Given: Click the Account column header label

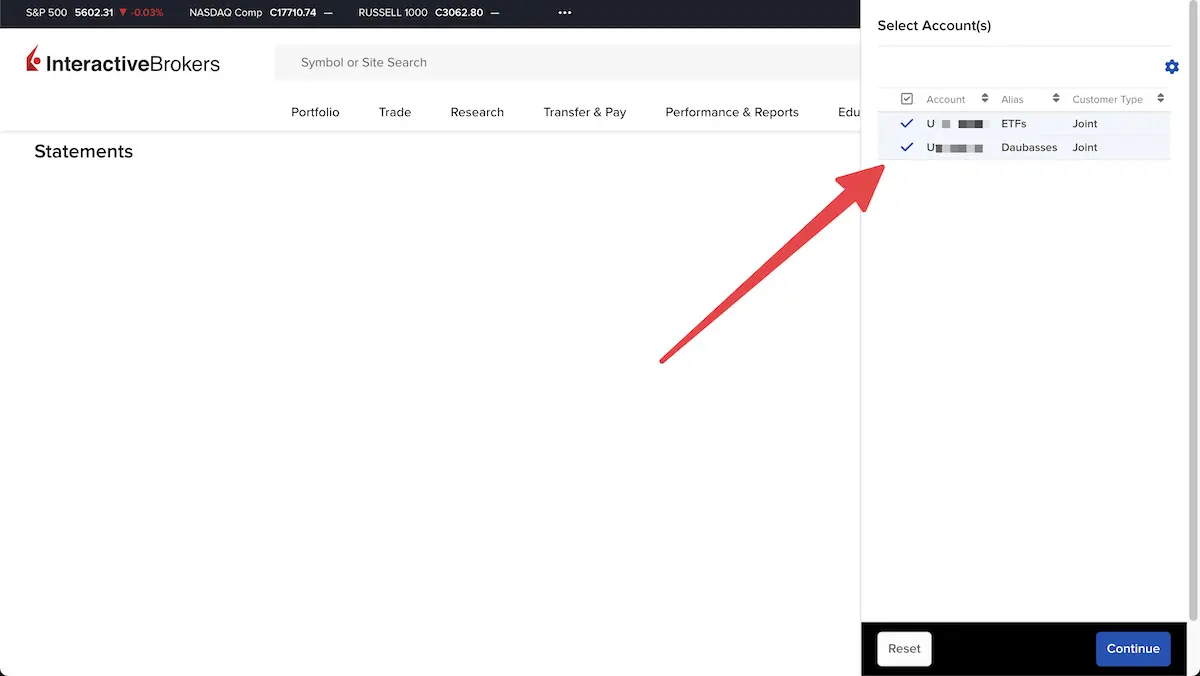Looking at the screenshot, I should click(946, 99).
